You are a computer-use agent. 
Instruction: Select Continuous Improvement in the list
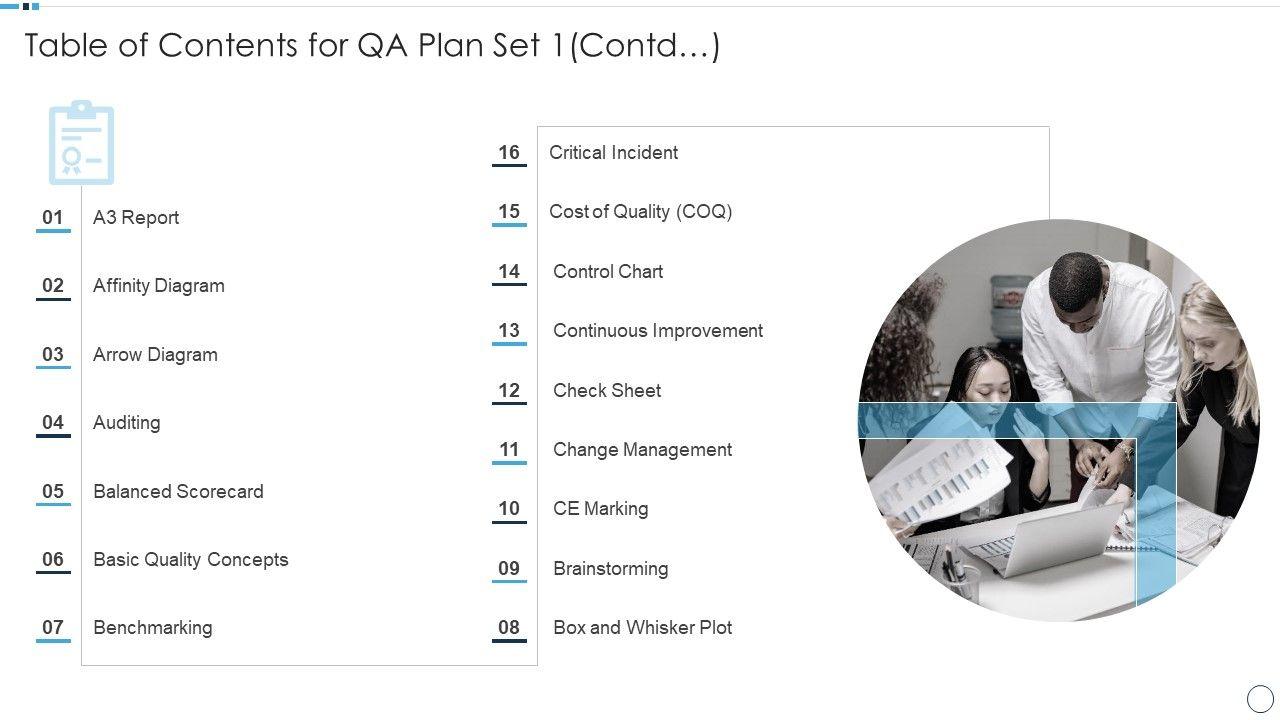[x=658, y=331]
